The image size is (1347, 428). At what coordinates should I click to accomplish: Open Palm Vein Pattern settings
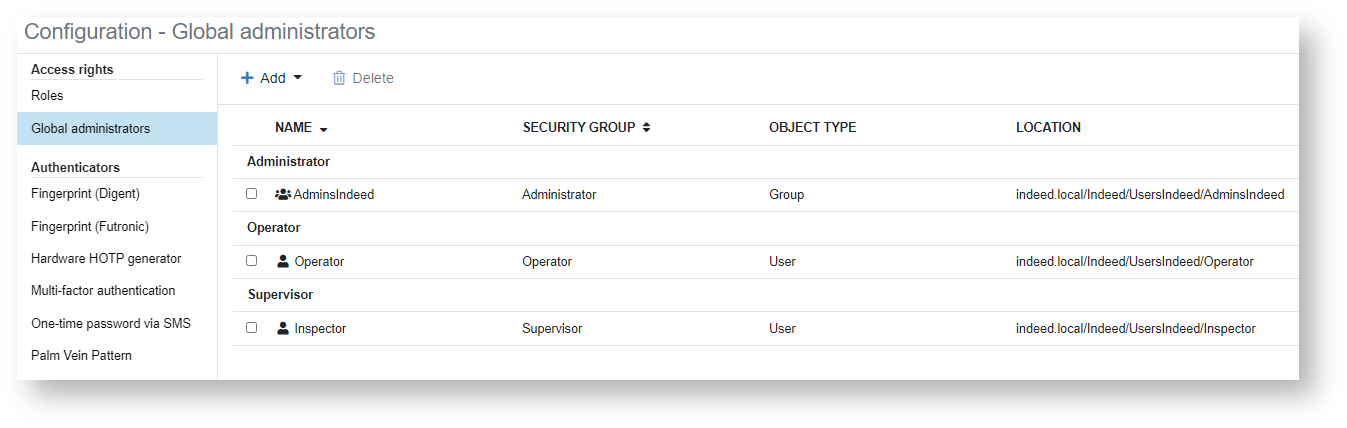[x=81, y=356]
